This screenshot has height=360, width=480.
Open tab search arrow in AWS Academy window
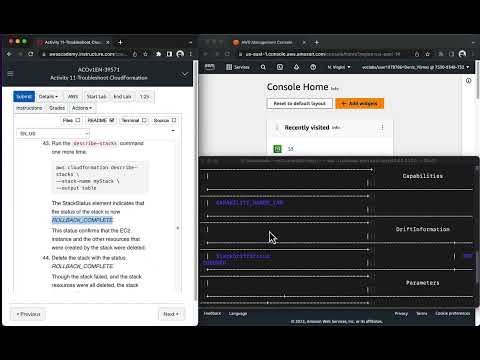pyautogui.click(x=190, y=42)
